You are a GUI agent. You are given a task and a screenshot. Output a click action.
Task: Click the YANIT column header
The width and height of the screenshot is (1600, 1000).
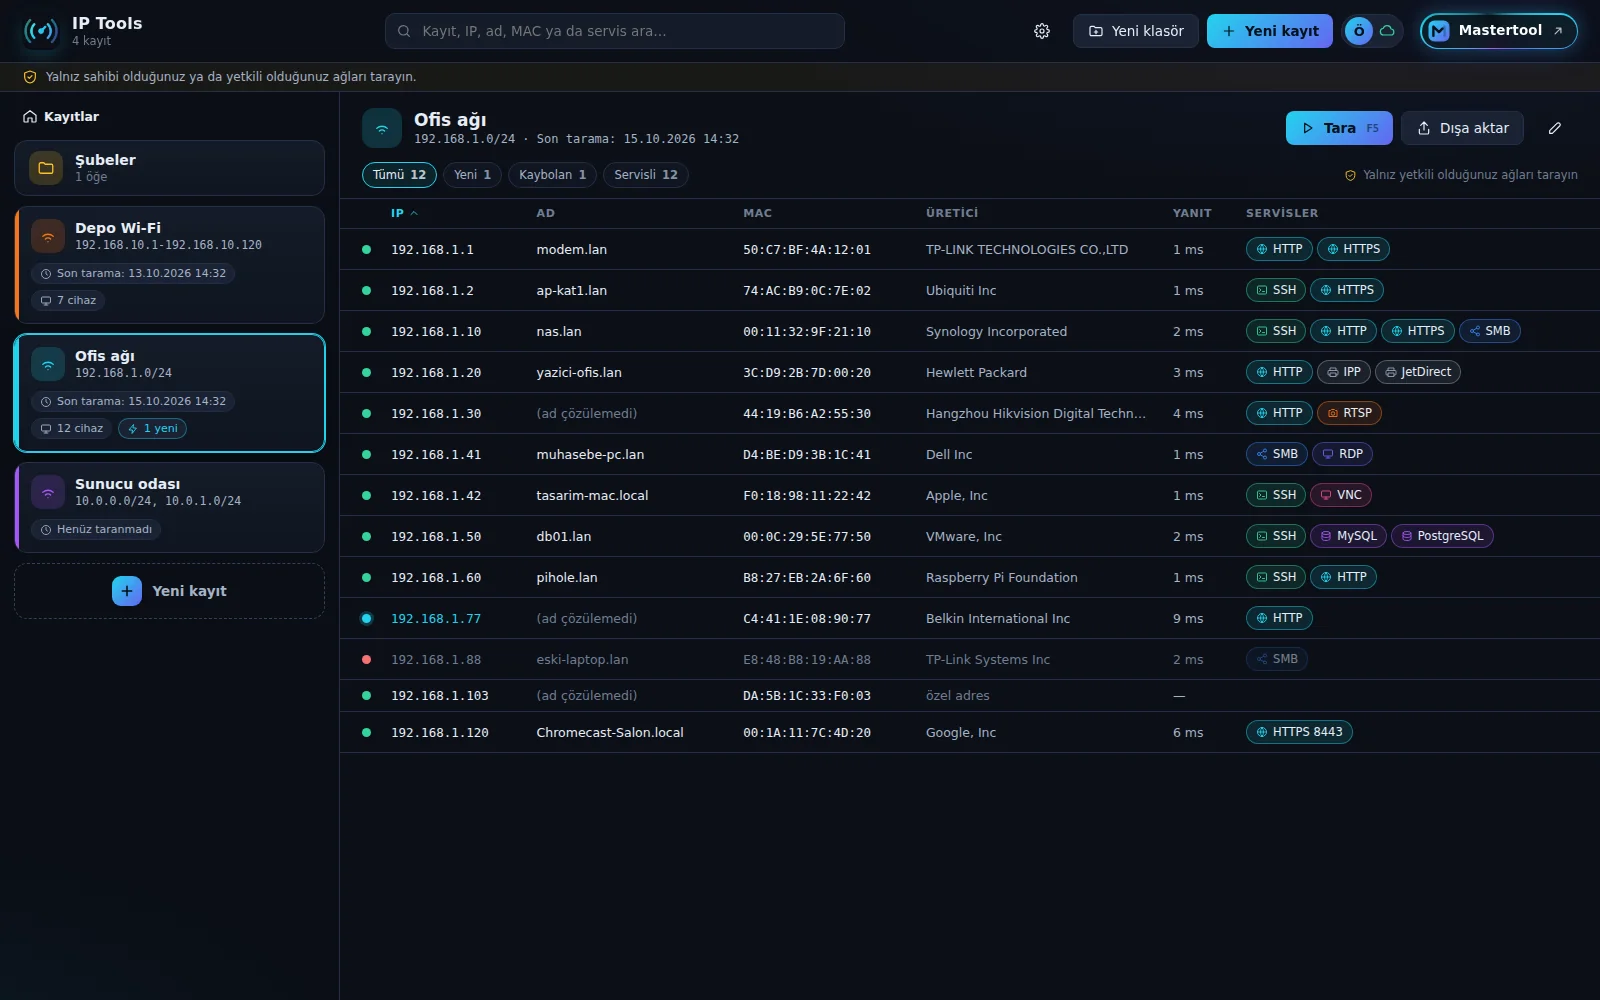1191,213
